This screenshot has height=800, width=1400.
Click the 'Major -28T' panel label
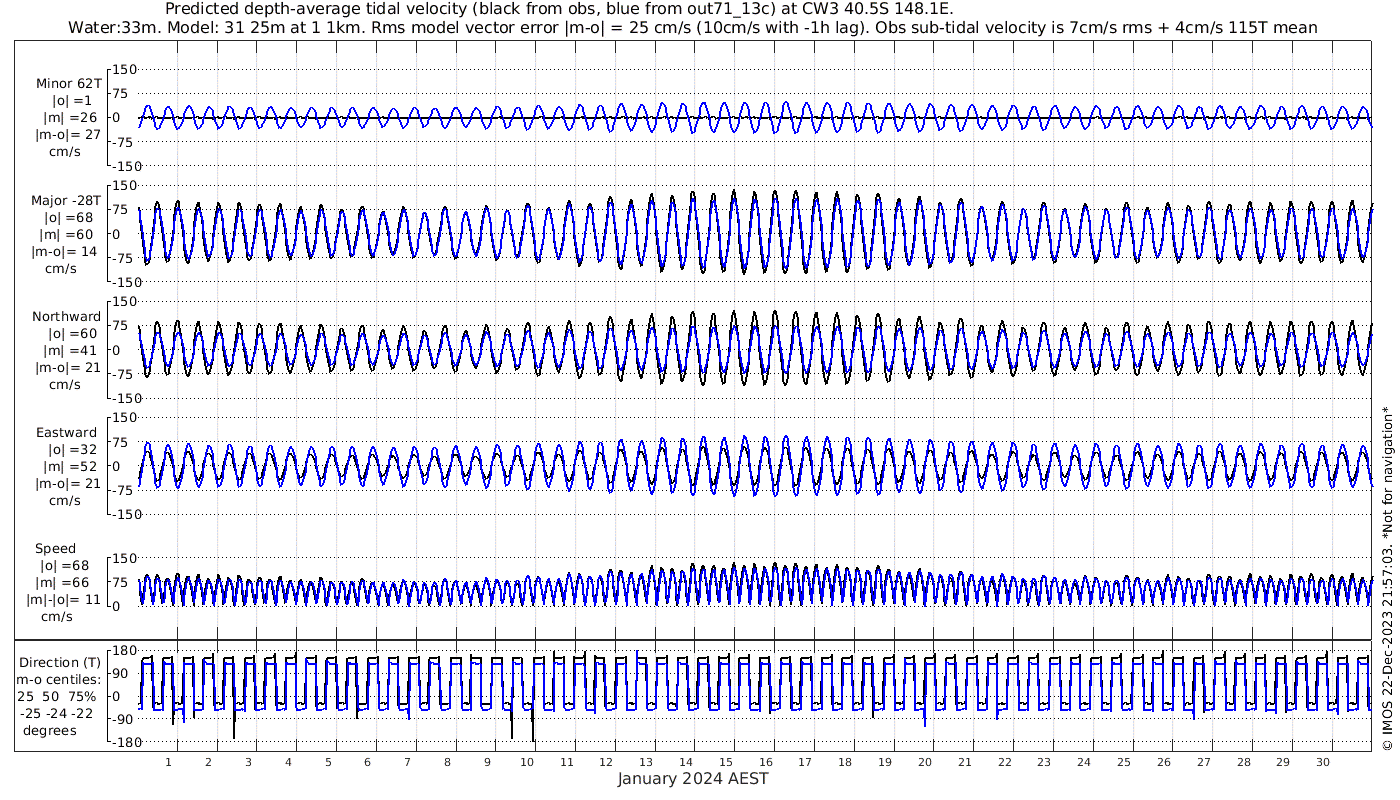click(65, 200)
